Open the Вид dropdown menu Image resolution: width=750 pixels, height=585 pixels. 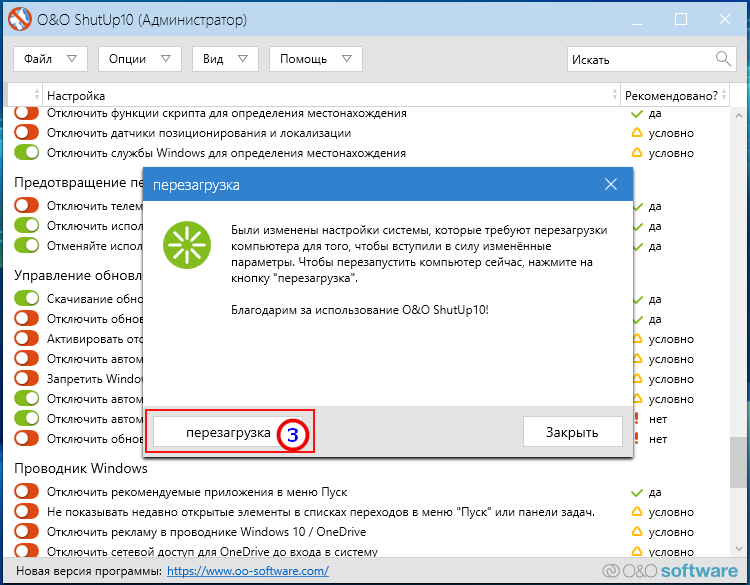coord(225,59)
